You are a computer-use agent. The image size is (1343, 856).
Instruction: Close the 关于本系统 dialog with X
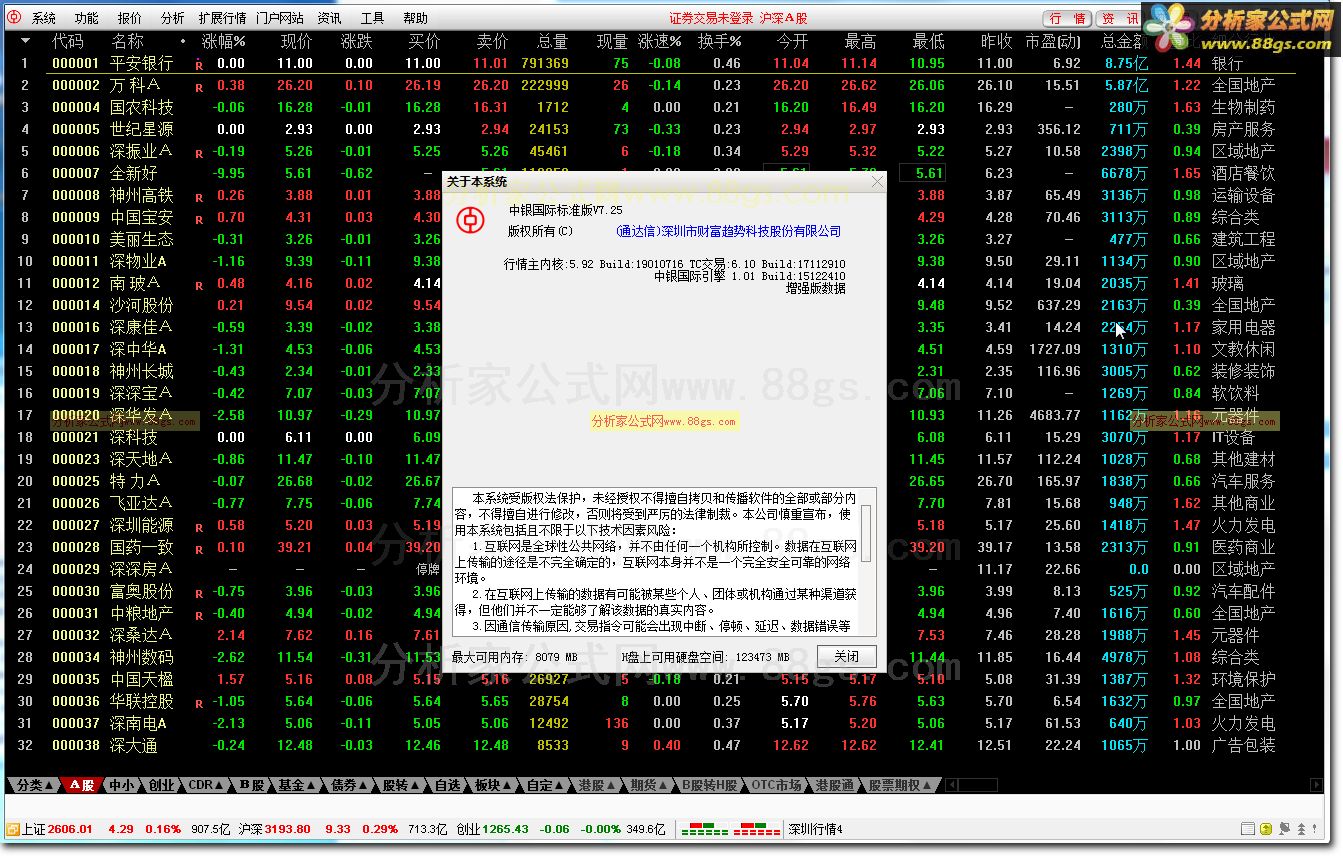pyautogui.click(x=877, y=181)
